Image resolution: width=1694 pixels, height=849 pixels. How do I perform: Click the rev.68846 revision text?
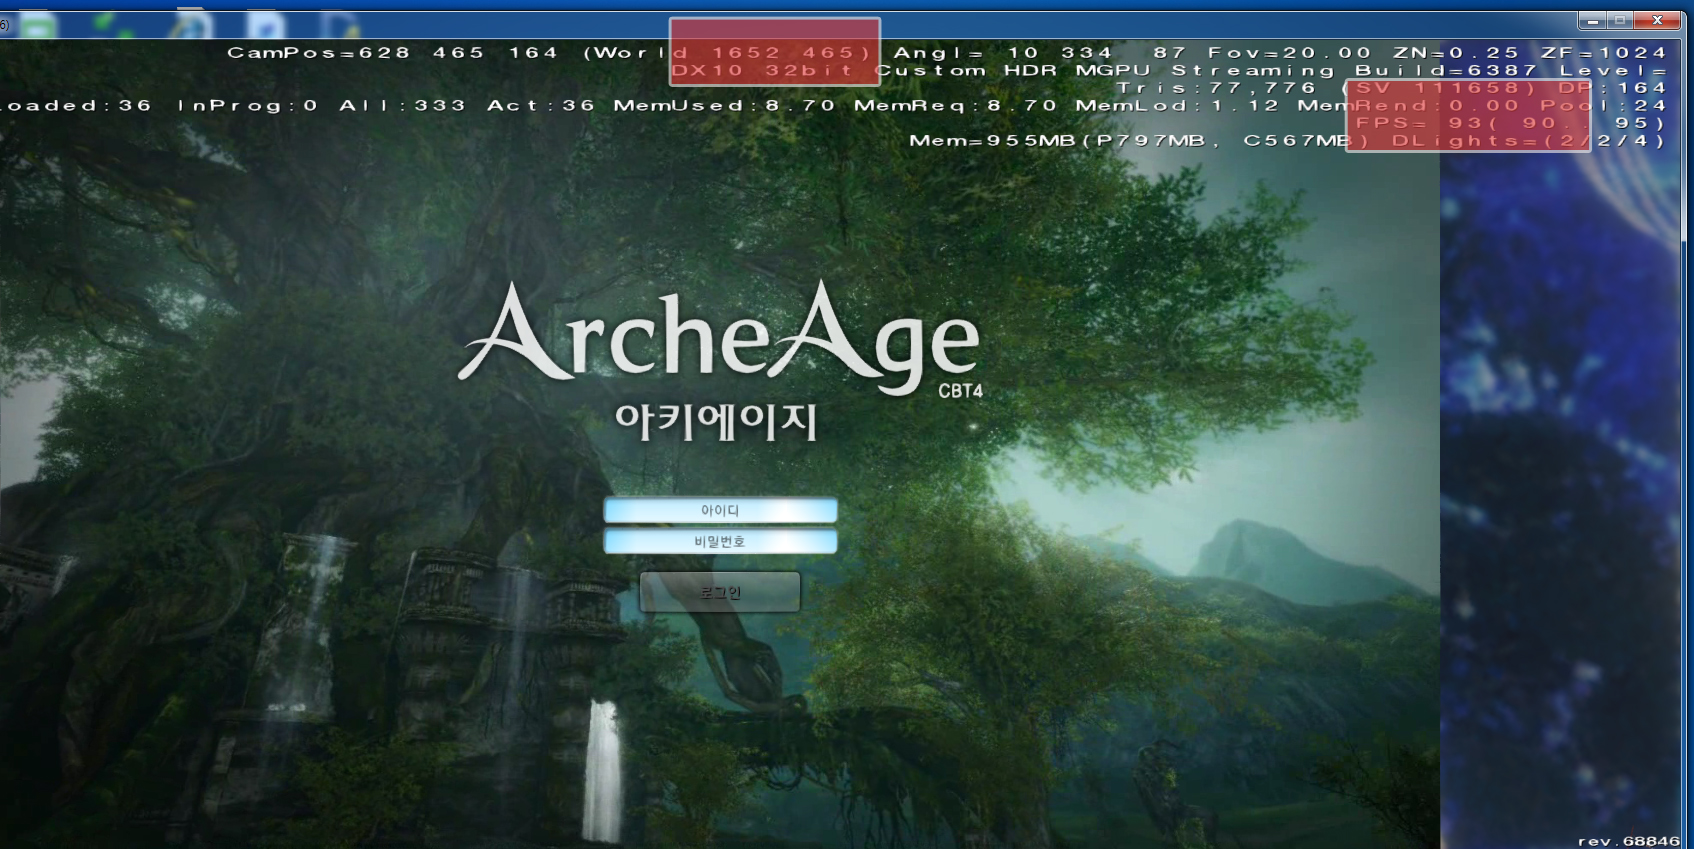pos(1628,841)
